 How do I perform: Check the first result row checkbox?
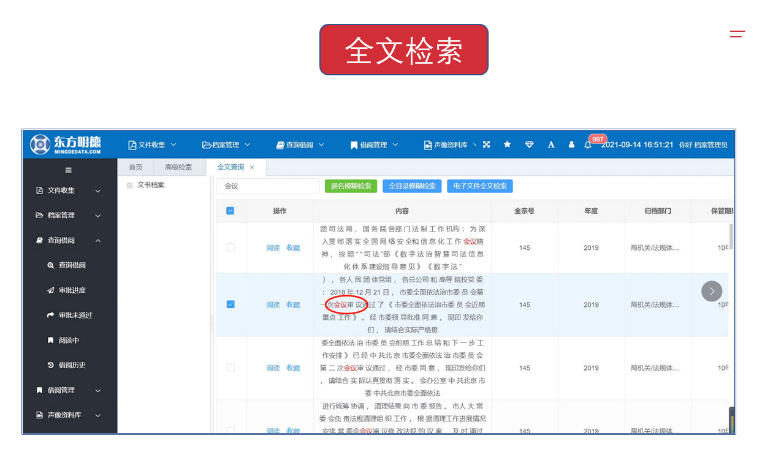pos(230,247)
